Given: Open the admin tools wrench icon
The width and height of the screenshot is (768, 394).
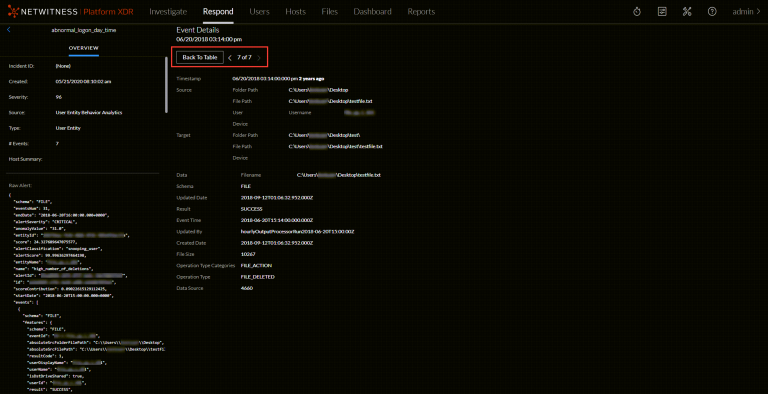Looking at the screenshot, I should tap(687, 12).
